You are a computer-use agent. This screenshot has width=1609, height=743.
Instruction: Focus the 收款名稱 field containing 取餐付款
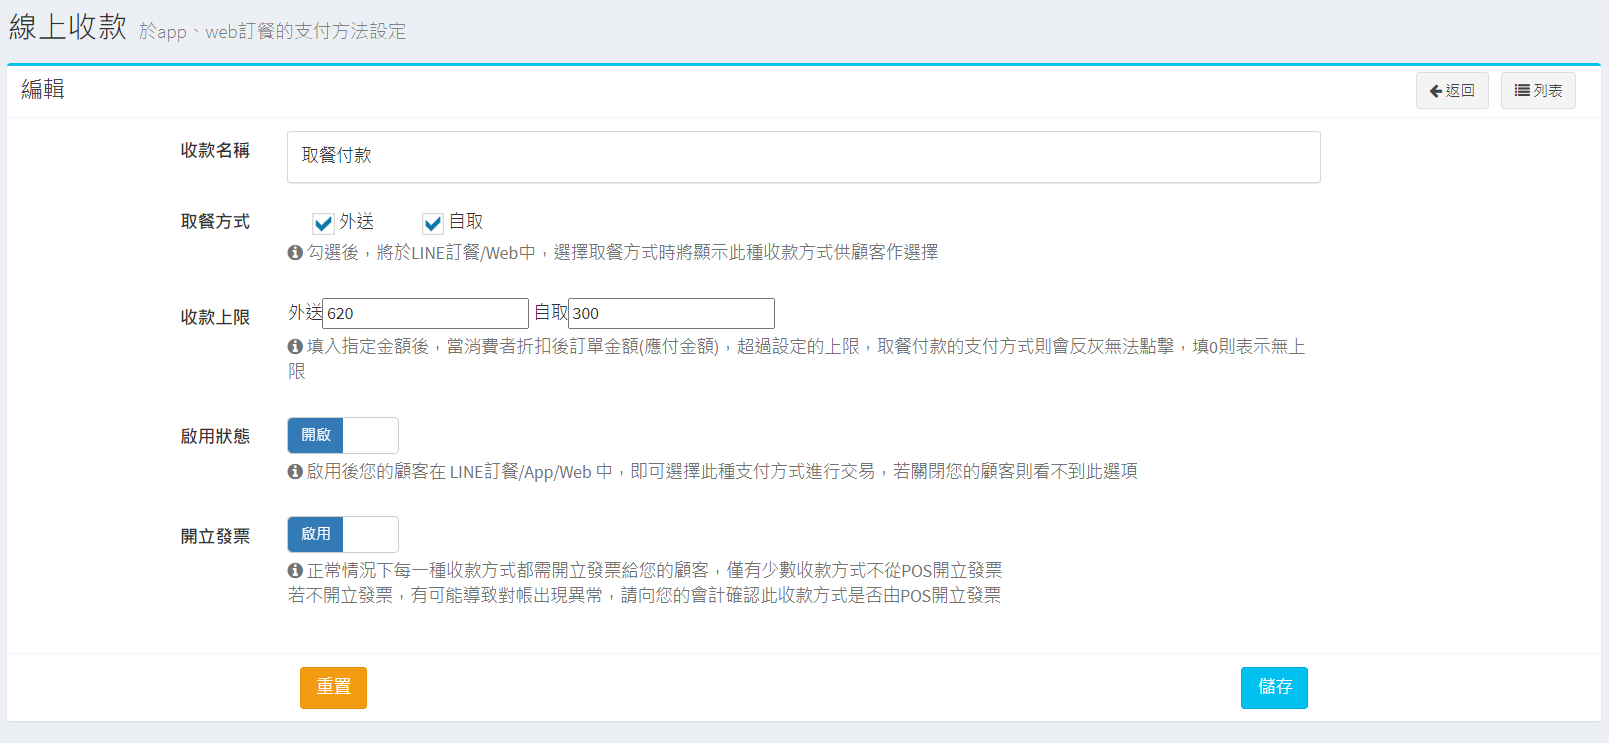[x=802, y=157]
